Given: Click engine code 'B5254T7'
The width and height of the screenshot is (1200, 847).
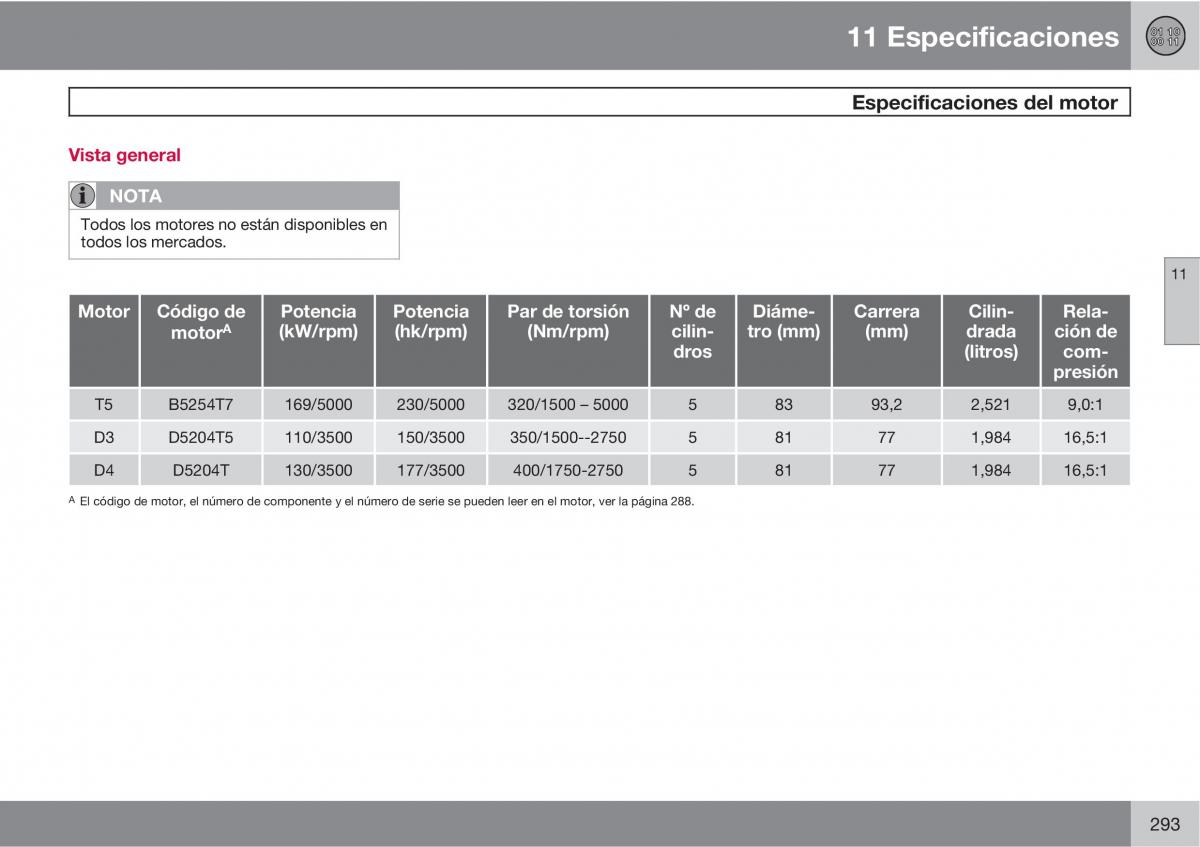Looking at the screenshot, I should [201, 405].
